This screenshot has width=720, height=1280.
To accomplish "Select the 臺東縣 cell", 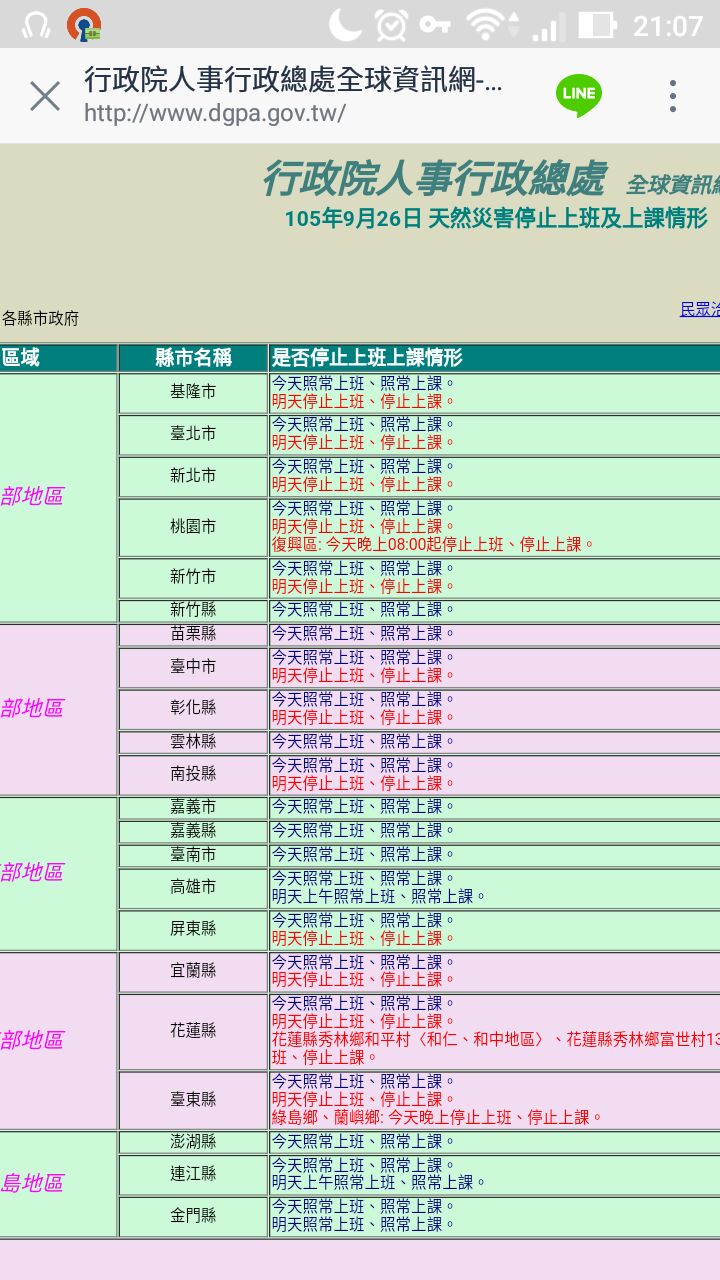I will click(193, 1100).
